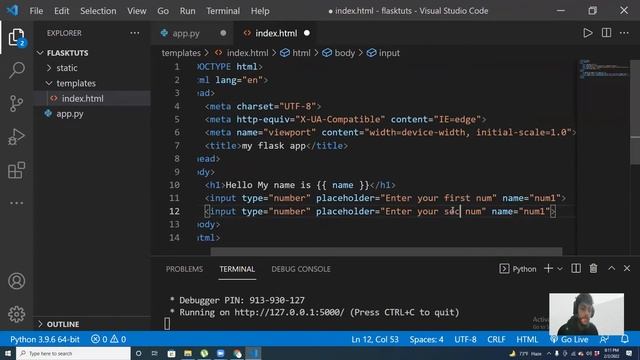Maximize the panel with up chevron
This screenshot has height=360, width=640.
point(611,268)
